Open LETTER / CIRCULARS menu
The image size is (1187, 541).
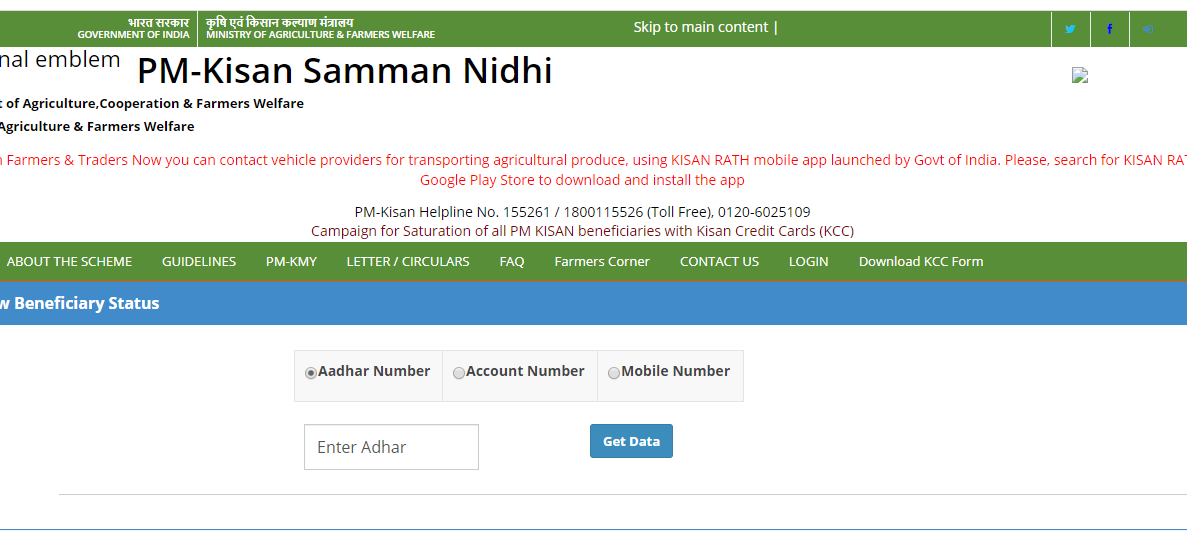(x=408, y=262)
